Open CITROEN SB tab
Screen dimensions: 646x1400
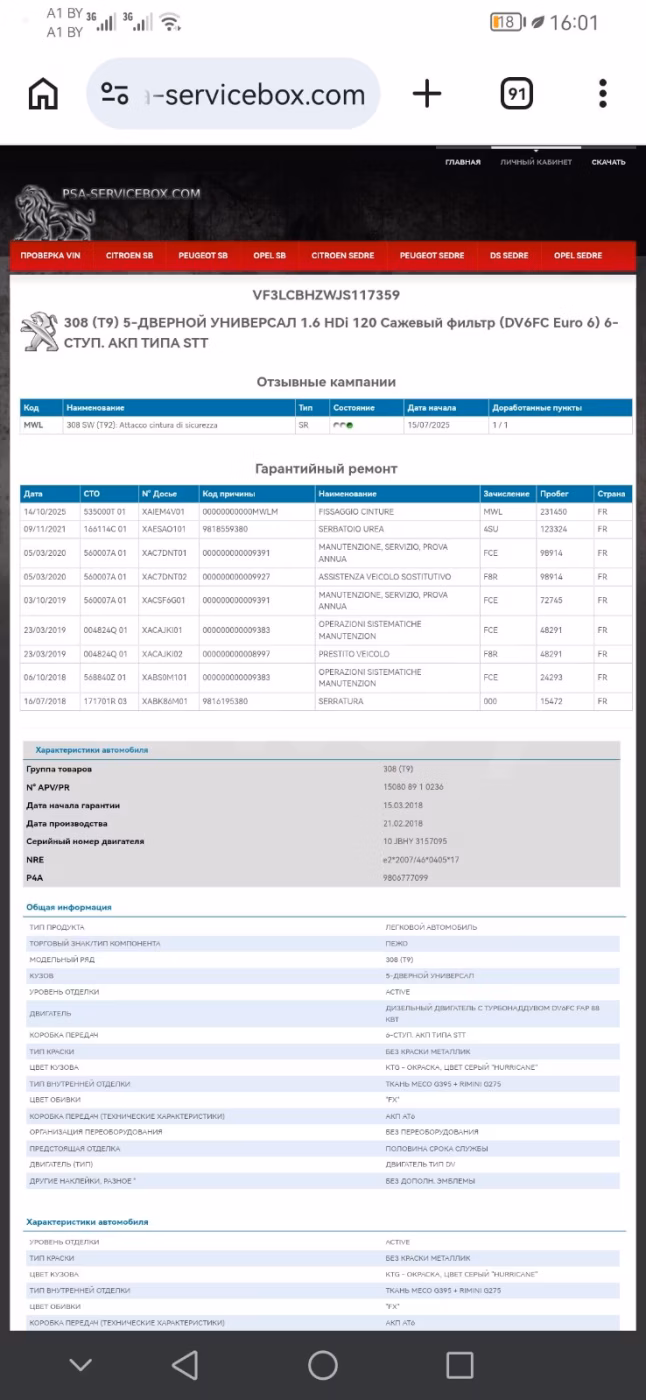pos(129,255)
